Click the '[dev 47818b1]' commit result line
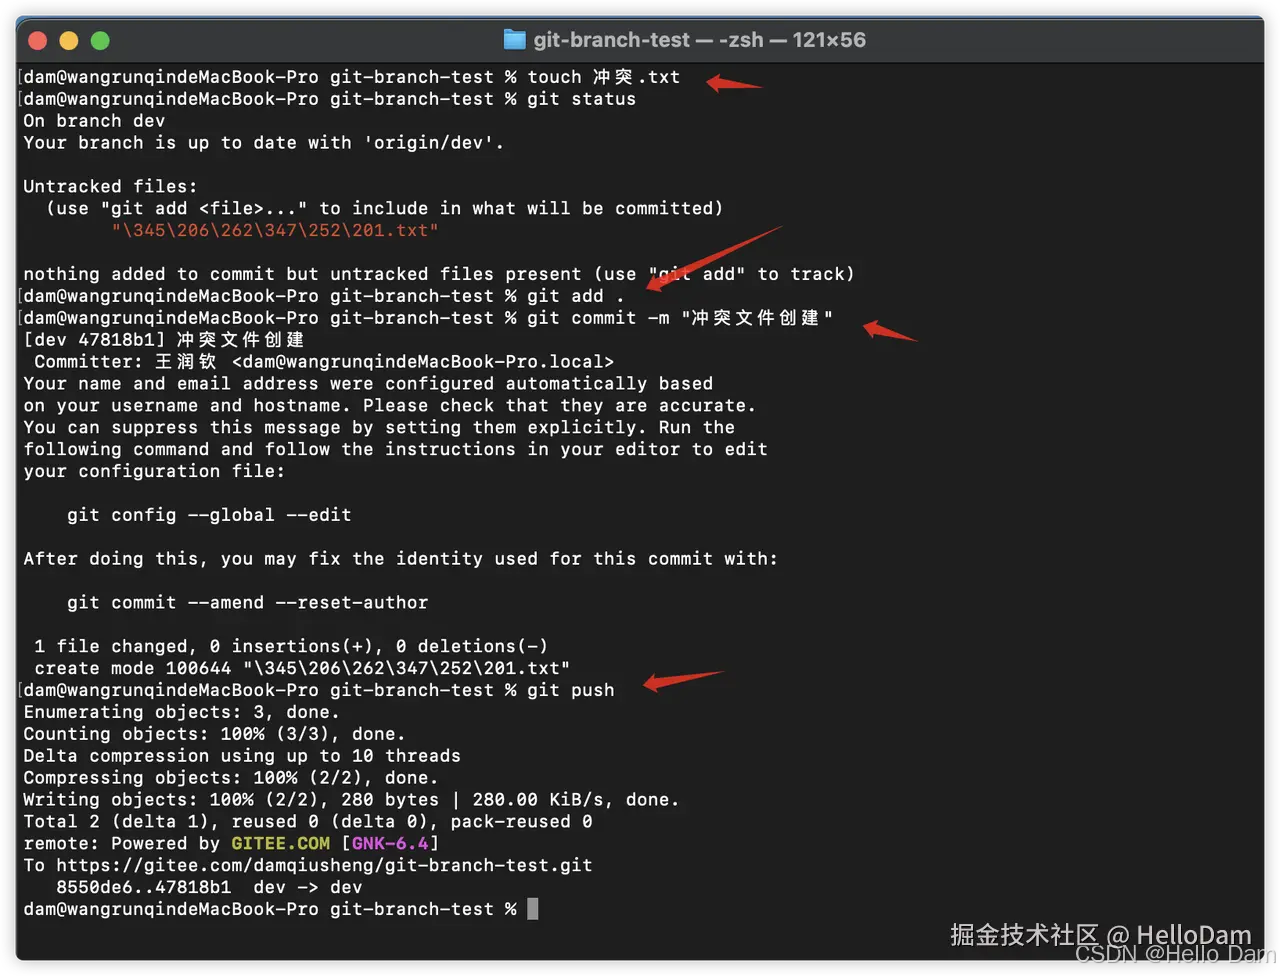This screenshot has height=976, width=1280. tap(164, 340)
